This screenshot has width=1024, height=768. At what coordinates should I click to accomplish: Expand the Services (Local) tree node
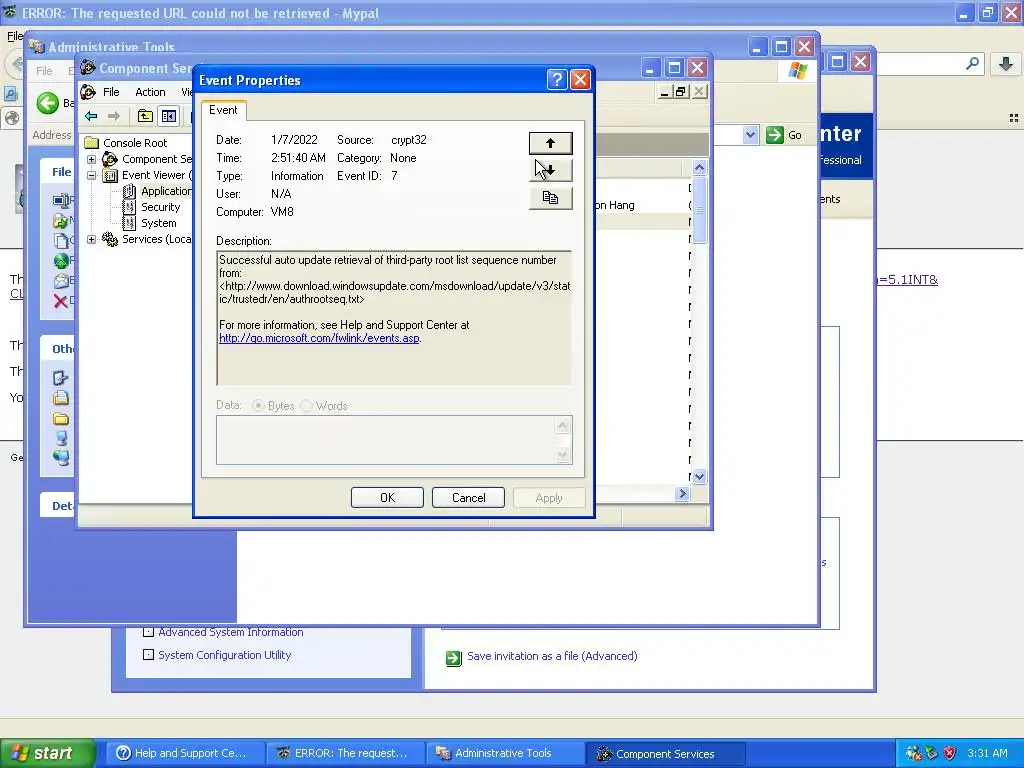pos(91,239)
